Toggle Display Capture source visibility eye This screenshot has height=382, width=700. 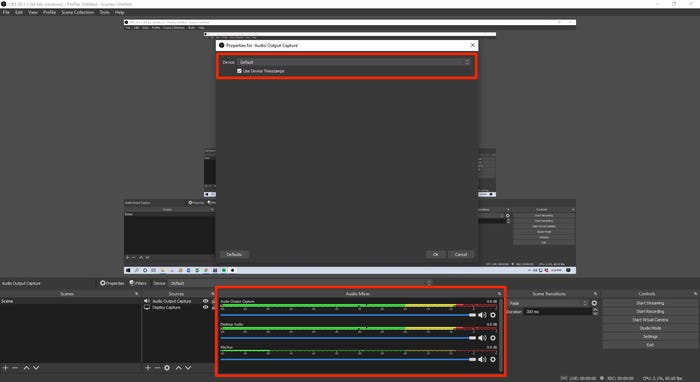205,307
